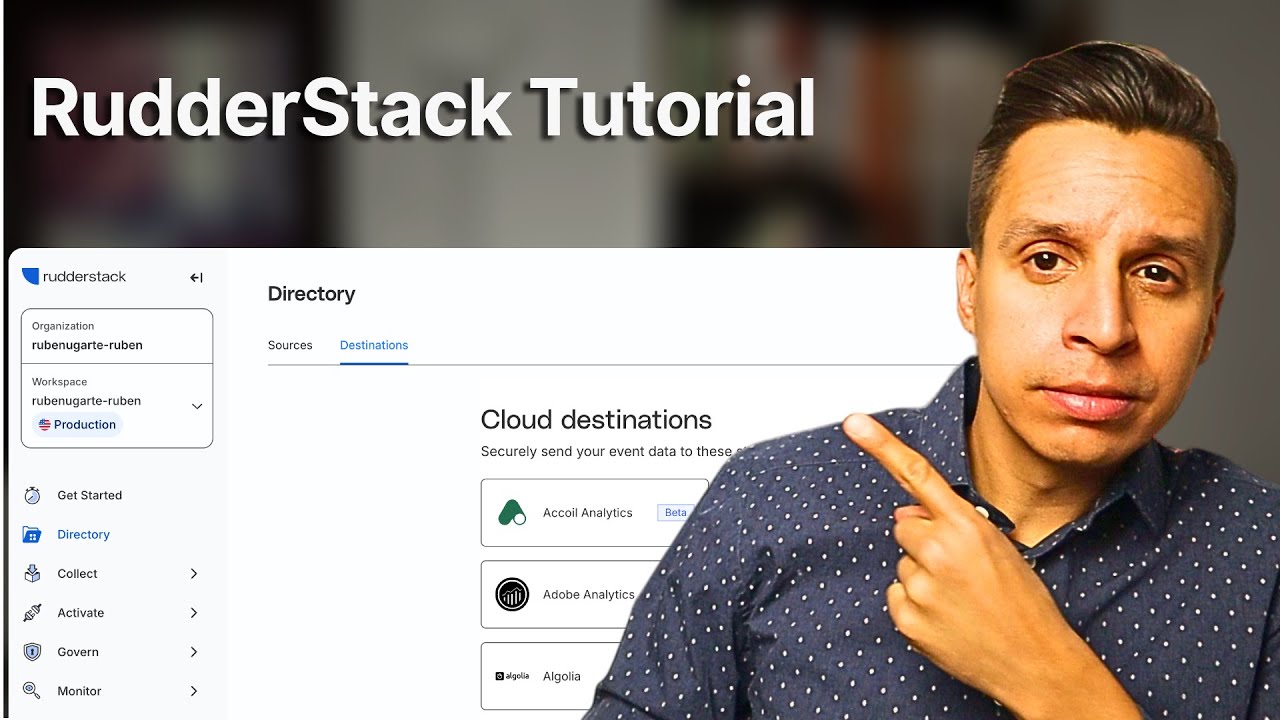Click the Activate plug icon
The width and height of the screenshot is (1280, 720).
click(x=32, y=612)
